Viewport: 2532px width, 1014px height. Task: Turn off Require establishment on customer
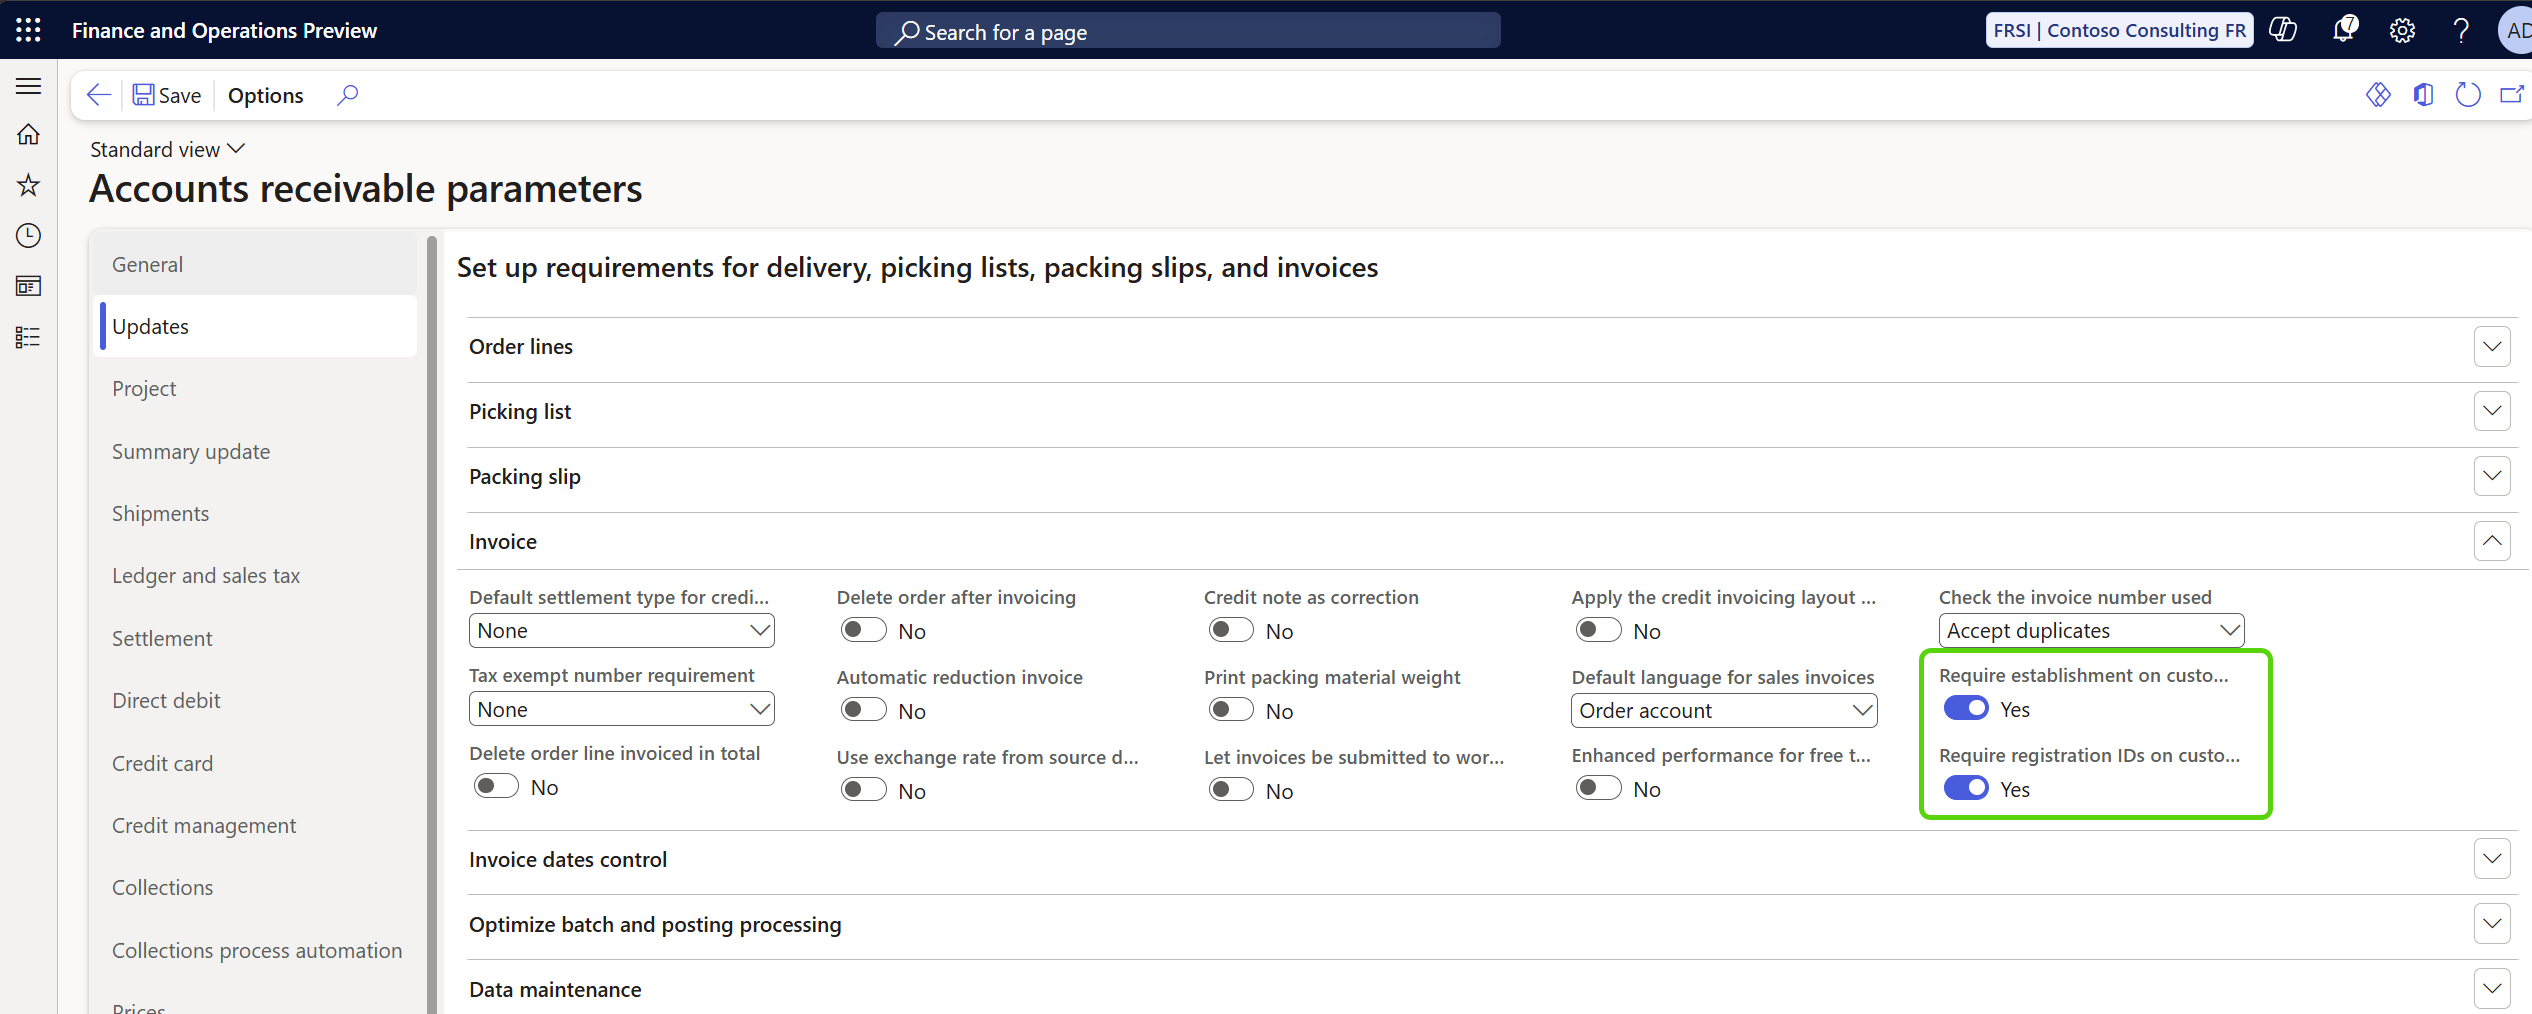[x=1966, y=708]
